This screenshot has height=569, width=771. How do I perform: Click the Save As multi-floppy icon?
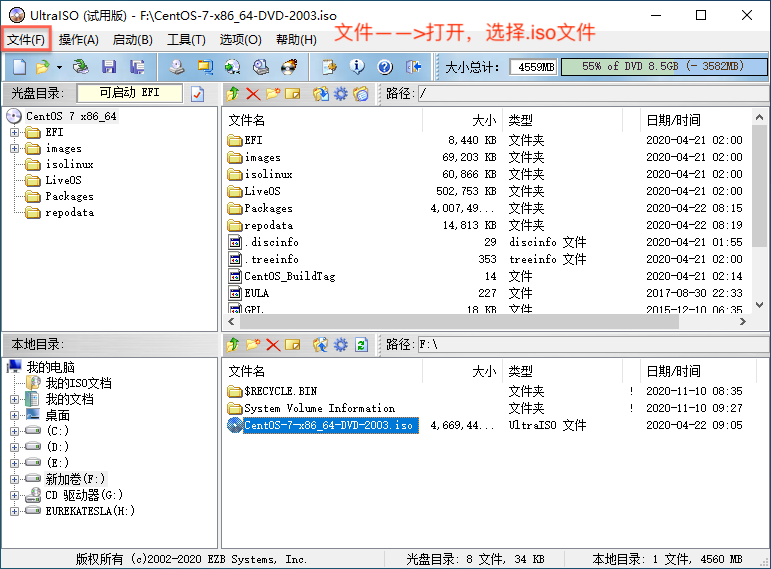[137, 66]
